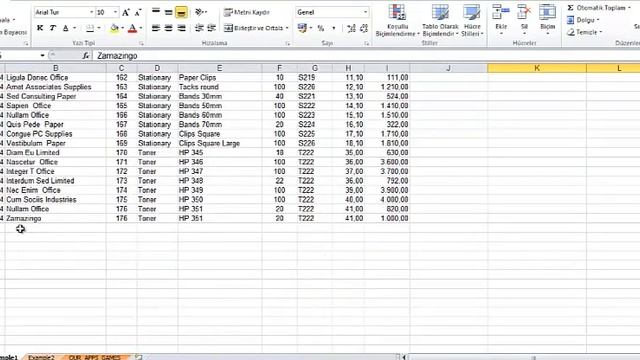Align cell text left
Screen dimensions: 640x360
pos(156,28)
